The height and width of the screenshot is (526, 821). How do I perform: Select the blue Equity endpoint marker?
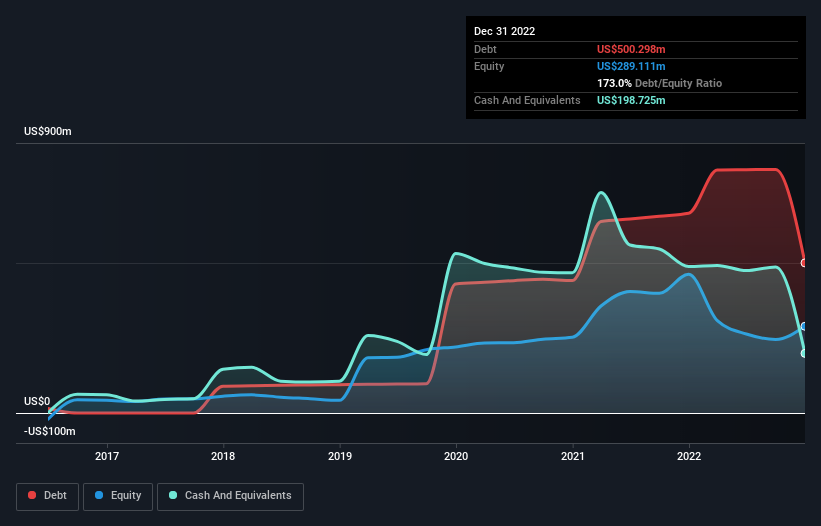click(x=804, y=327)
